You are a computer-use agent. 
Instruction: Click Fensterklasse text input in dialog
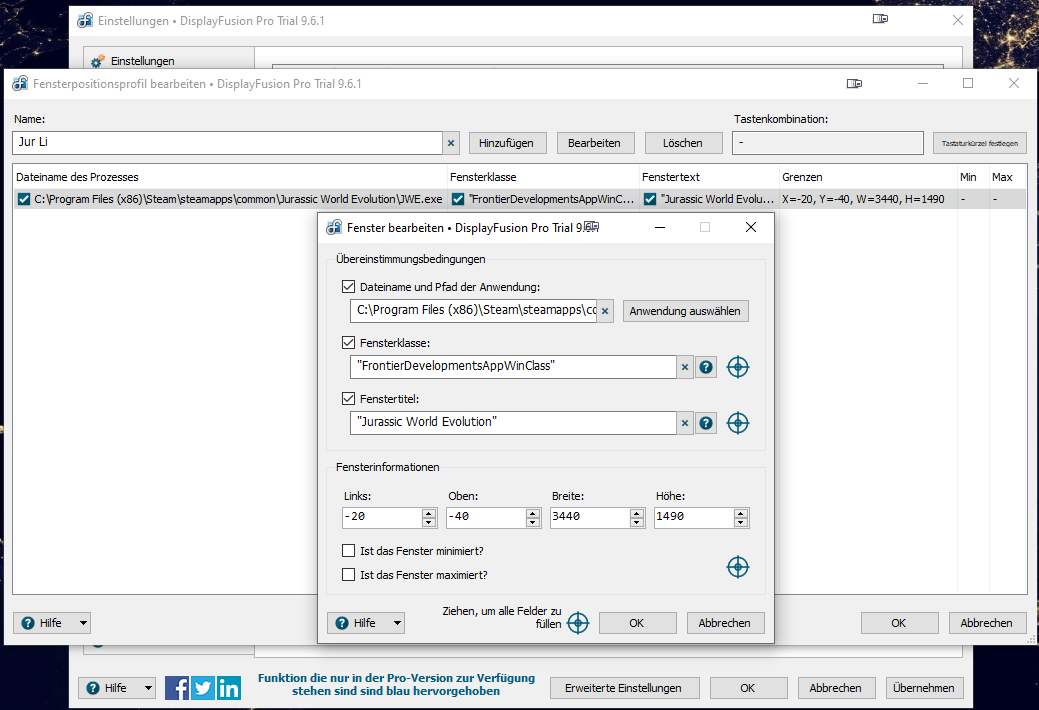coord(514,367)
